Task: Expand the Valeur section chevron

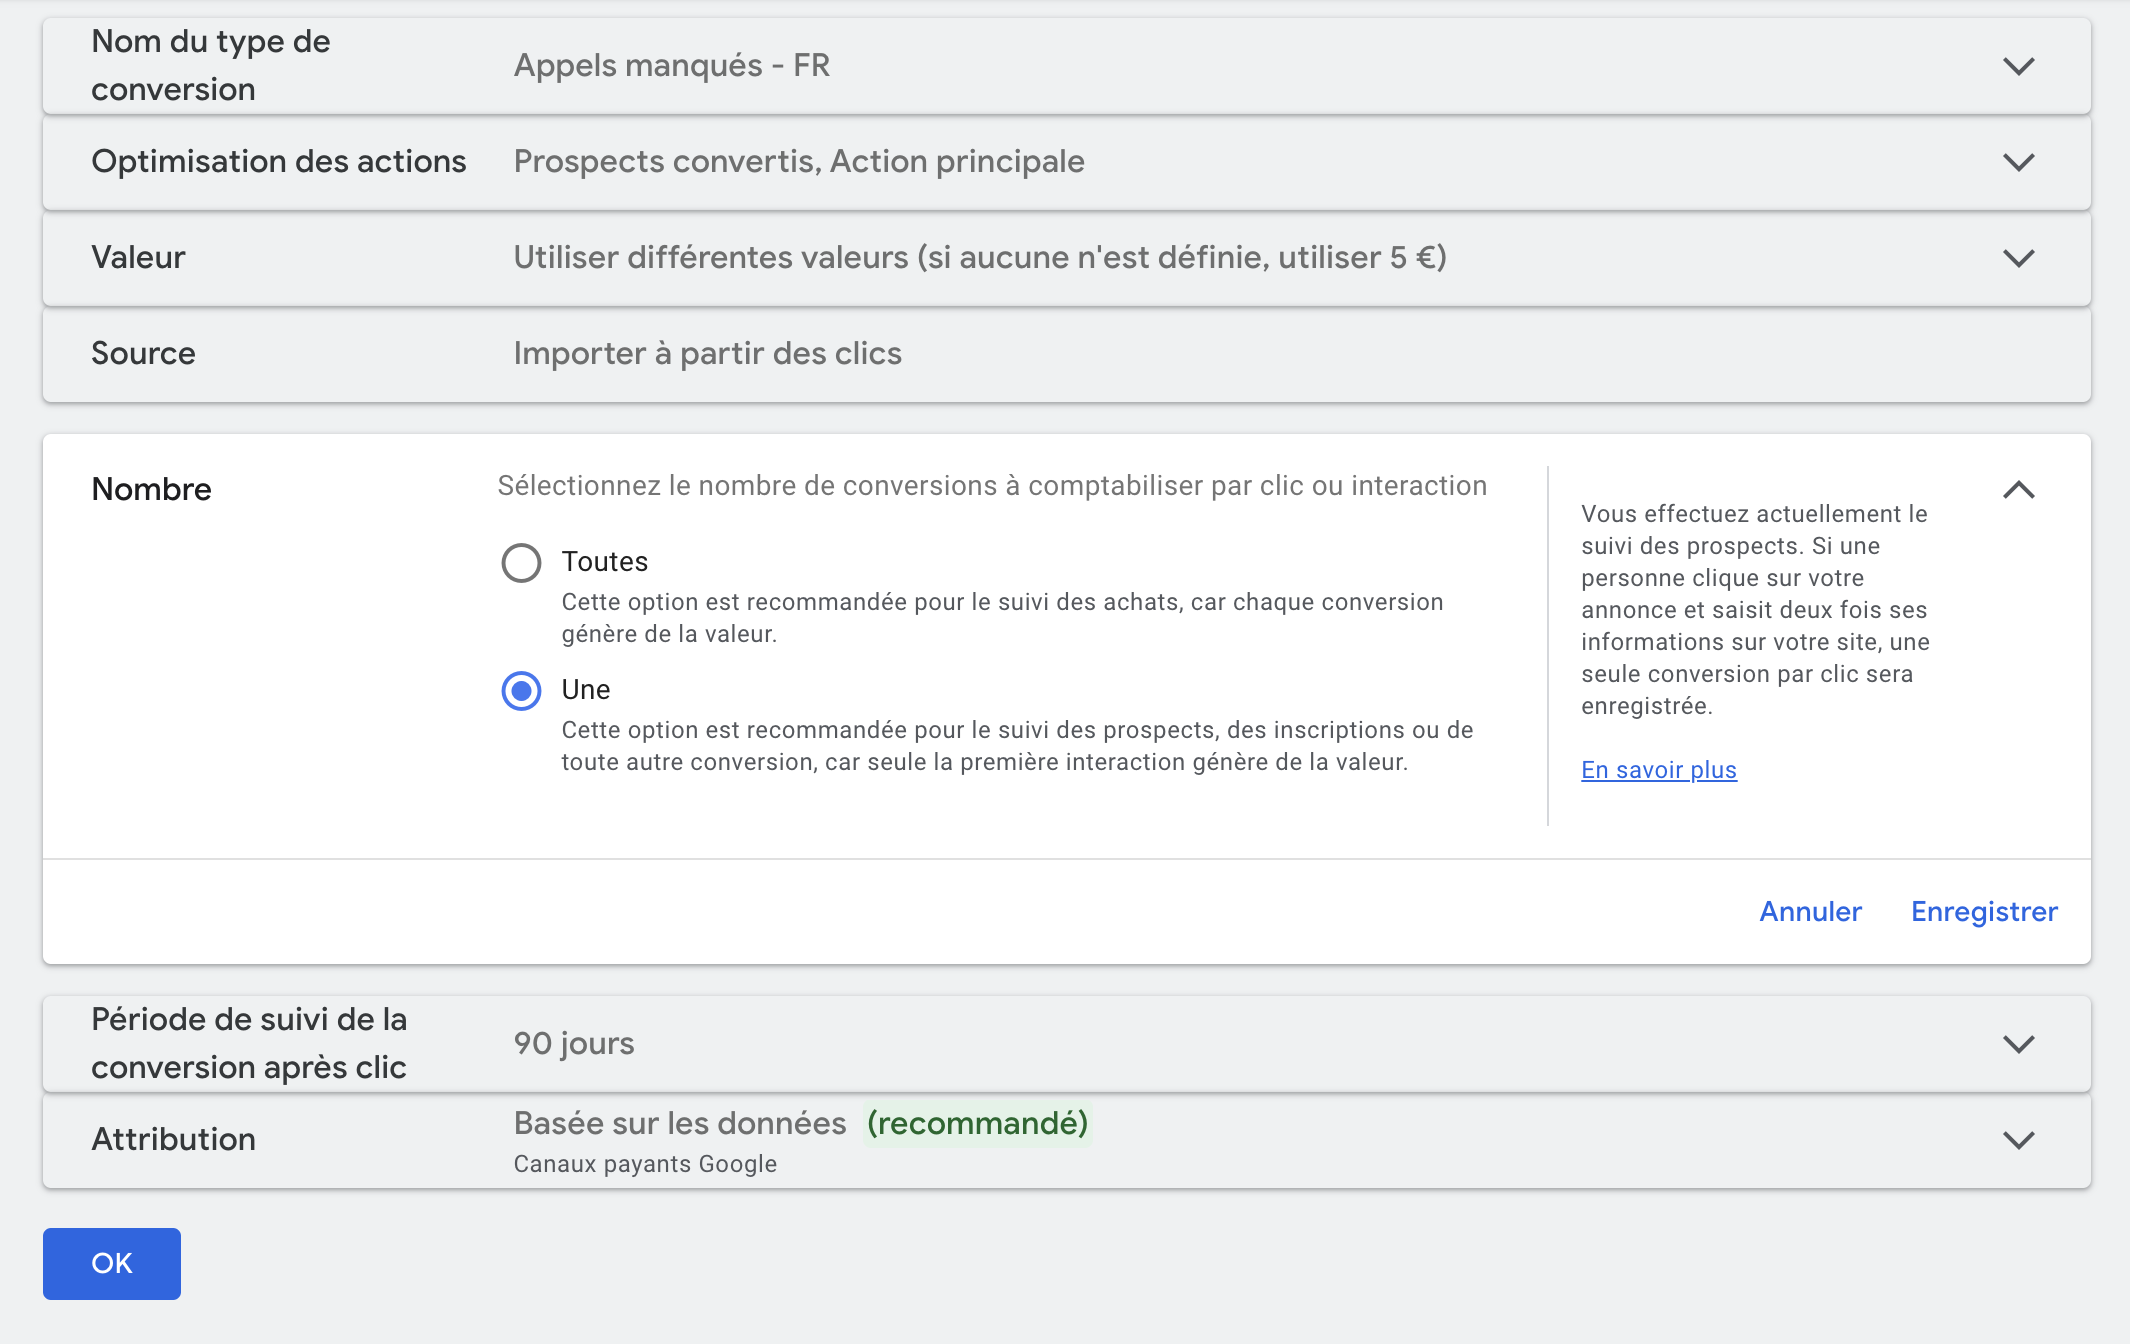Action: (x=2019, y=258)
